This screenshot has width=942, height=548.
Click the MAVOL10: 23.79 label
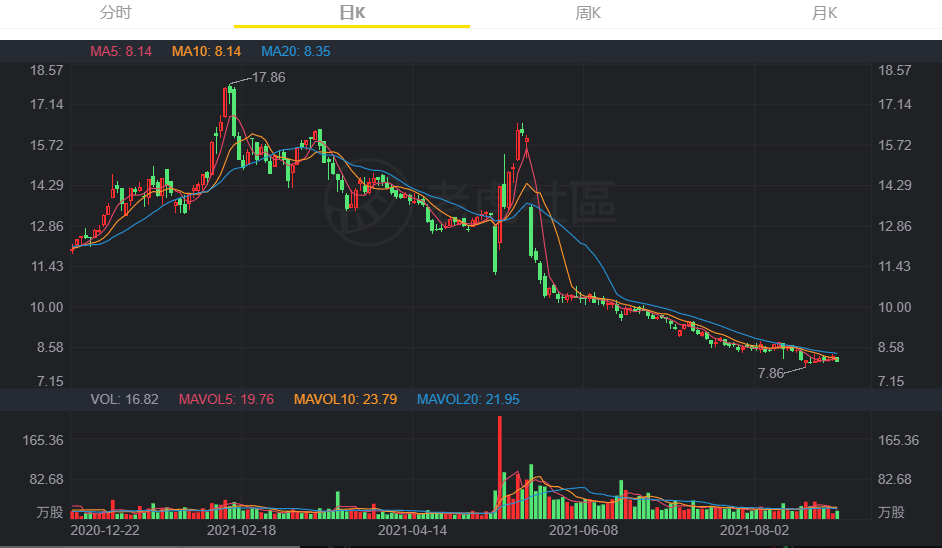click(345, 400)
